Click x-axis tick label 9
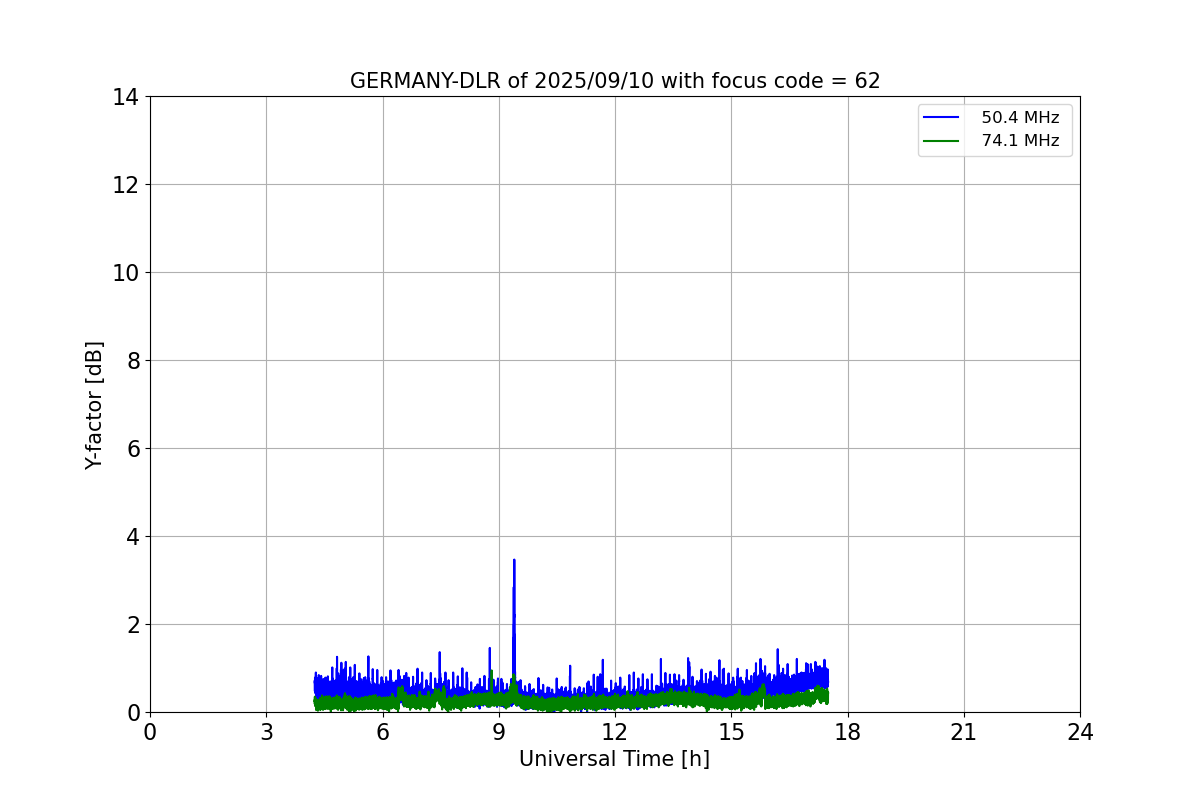 click(x=499, y=732)
